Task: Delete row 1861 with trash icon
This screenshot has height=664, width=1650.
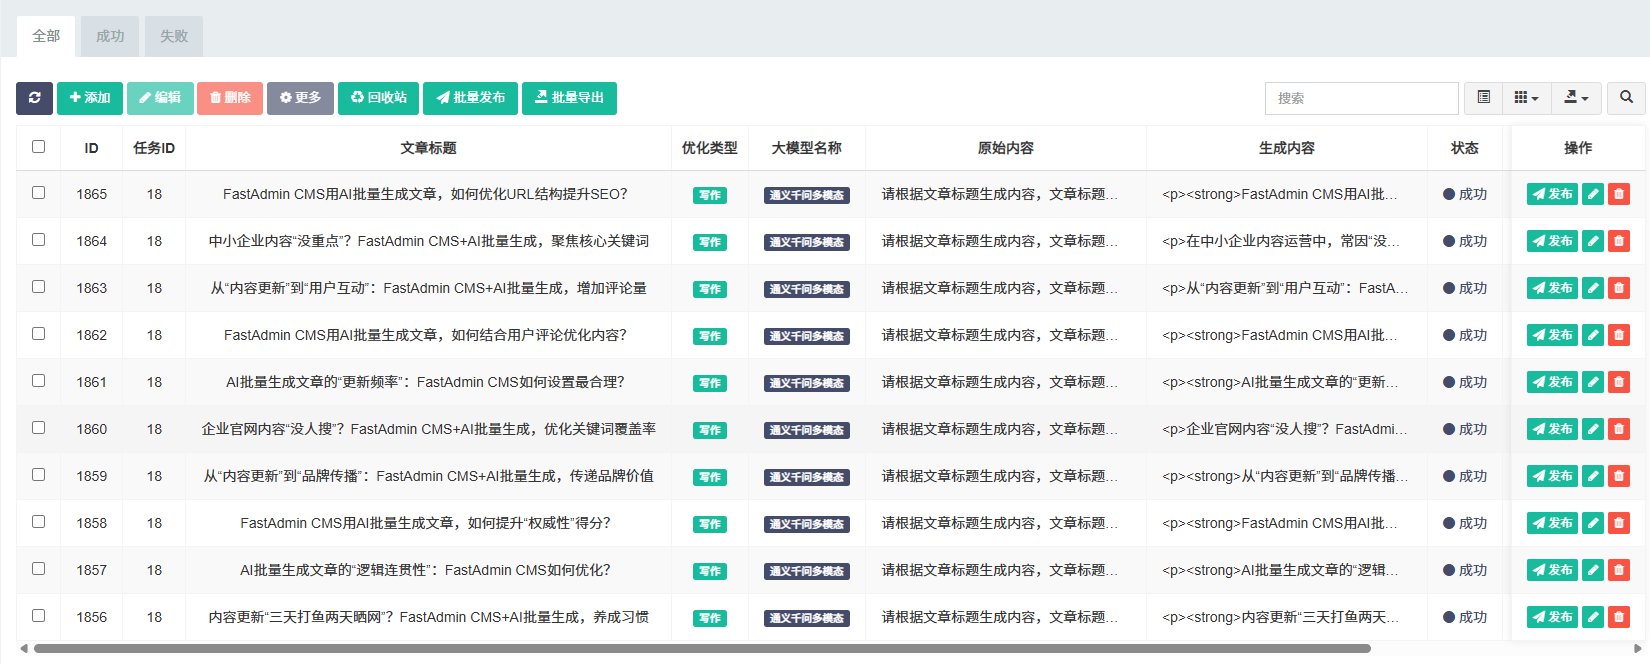Action: (x=1619, y=382)
